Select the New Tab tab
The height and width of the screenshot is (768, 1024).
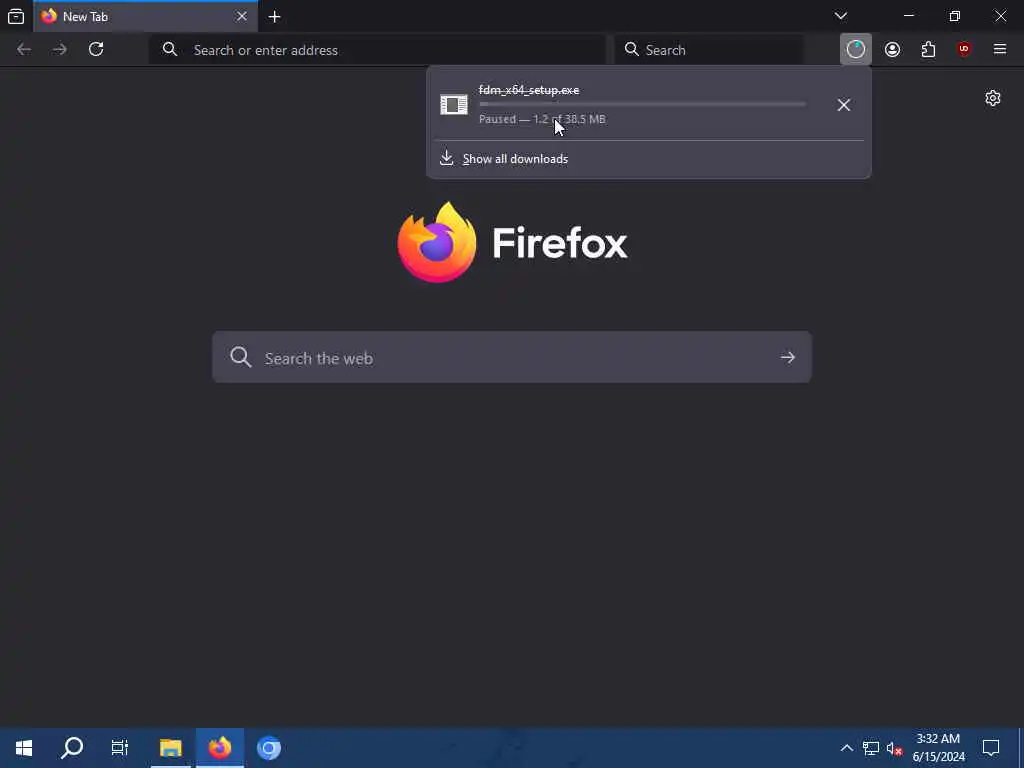[146, 16]
